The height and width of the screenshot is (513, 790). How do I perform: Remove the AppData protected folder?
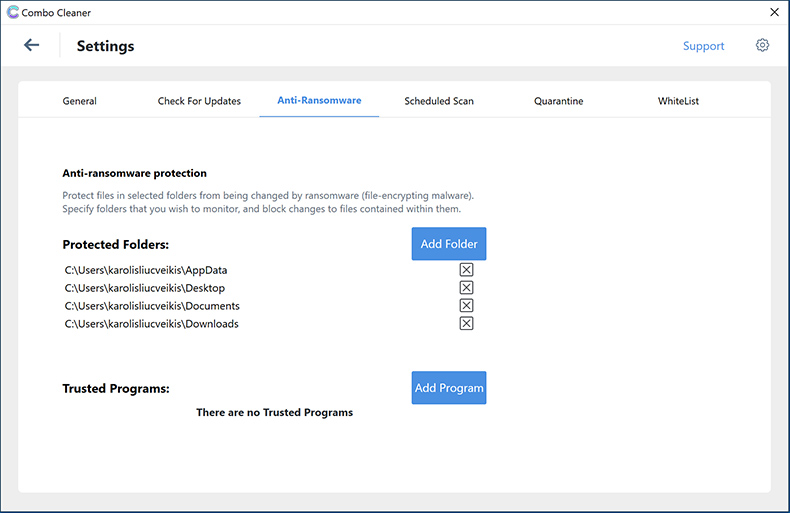(x=466, y=270)
